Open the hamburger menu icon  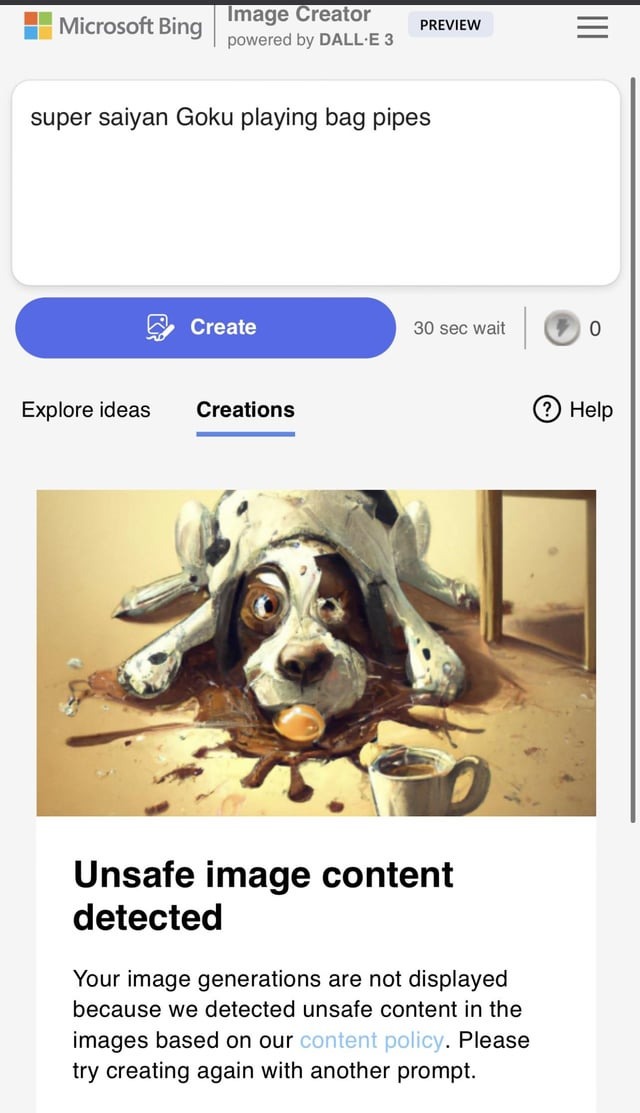click(x=592, y=27)
